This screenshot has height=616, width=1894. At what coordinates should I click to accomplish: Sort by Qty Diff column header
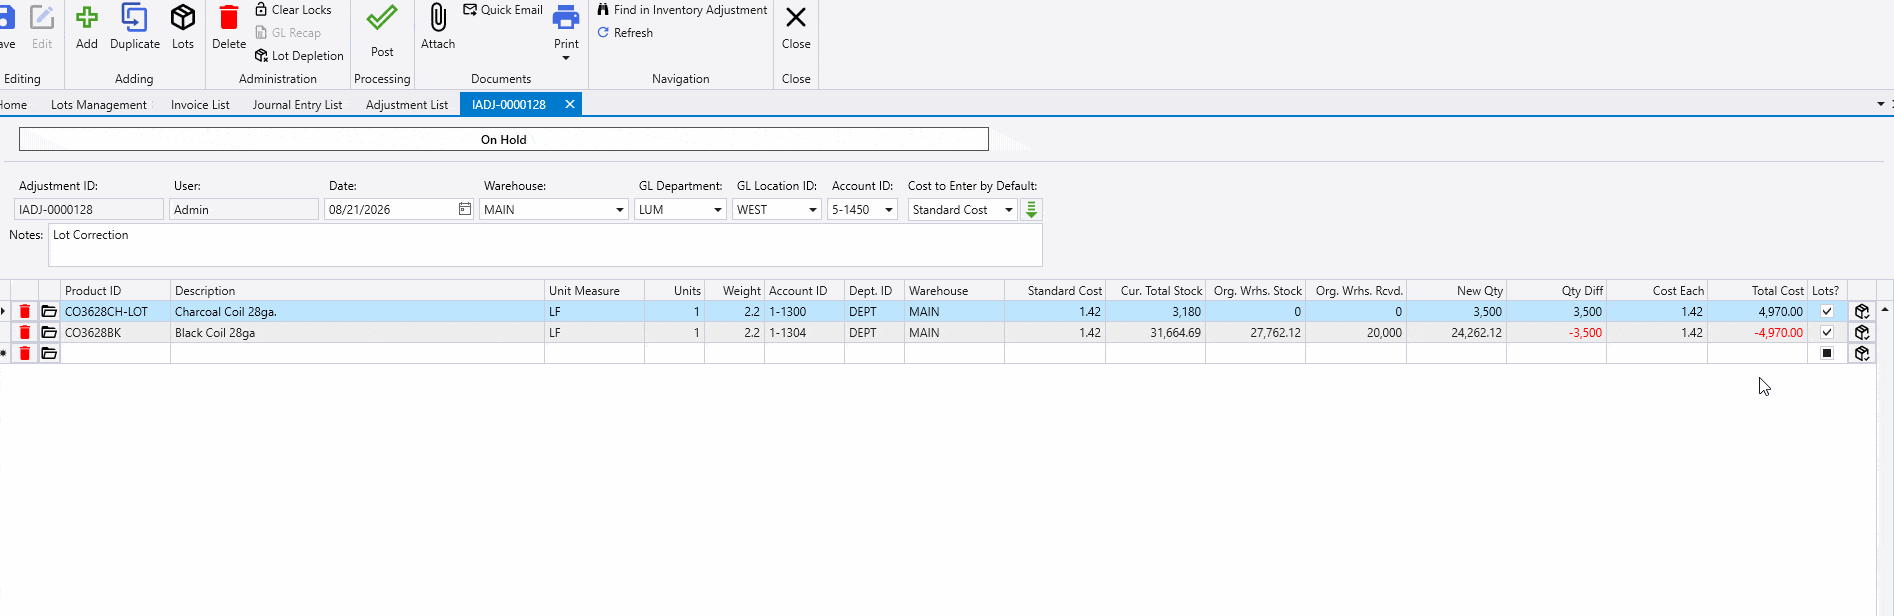[x=1556, y=291]
